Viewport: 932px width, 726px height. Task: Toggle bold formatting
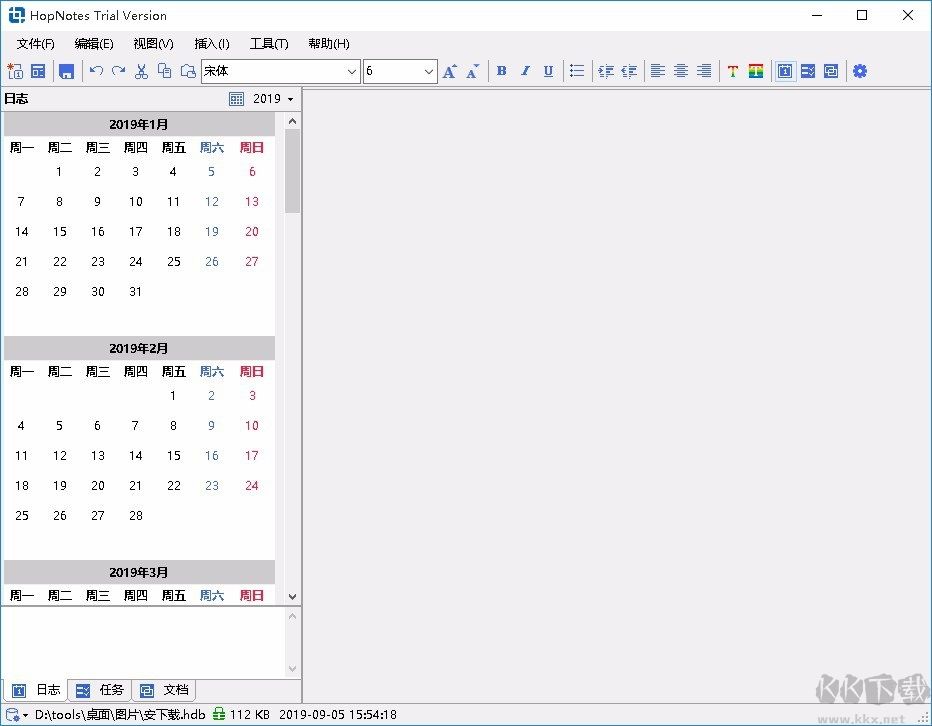pyautogui.click(x=501, y=70)
